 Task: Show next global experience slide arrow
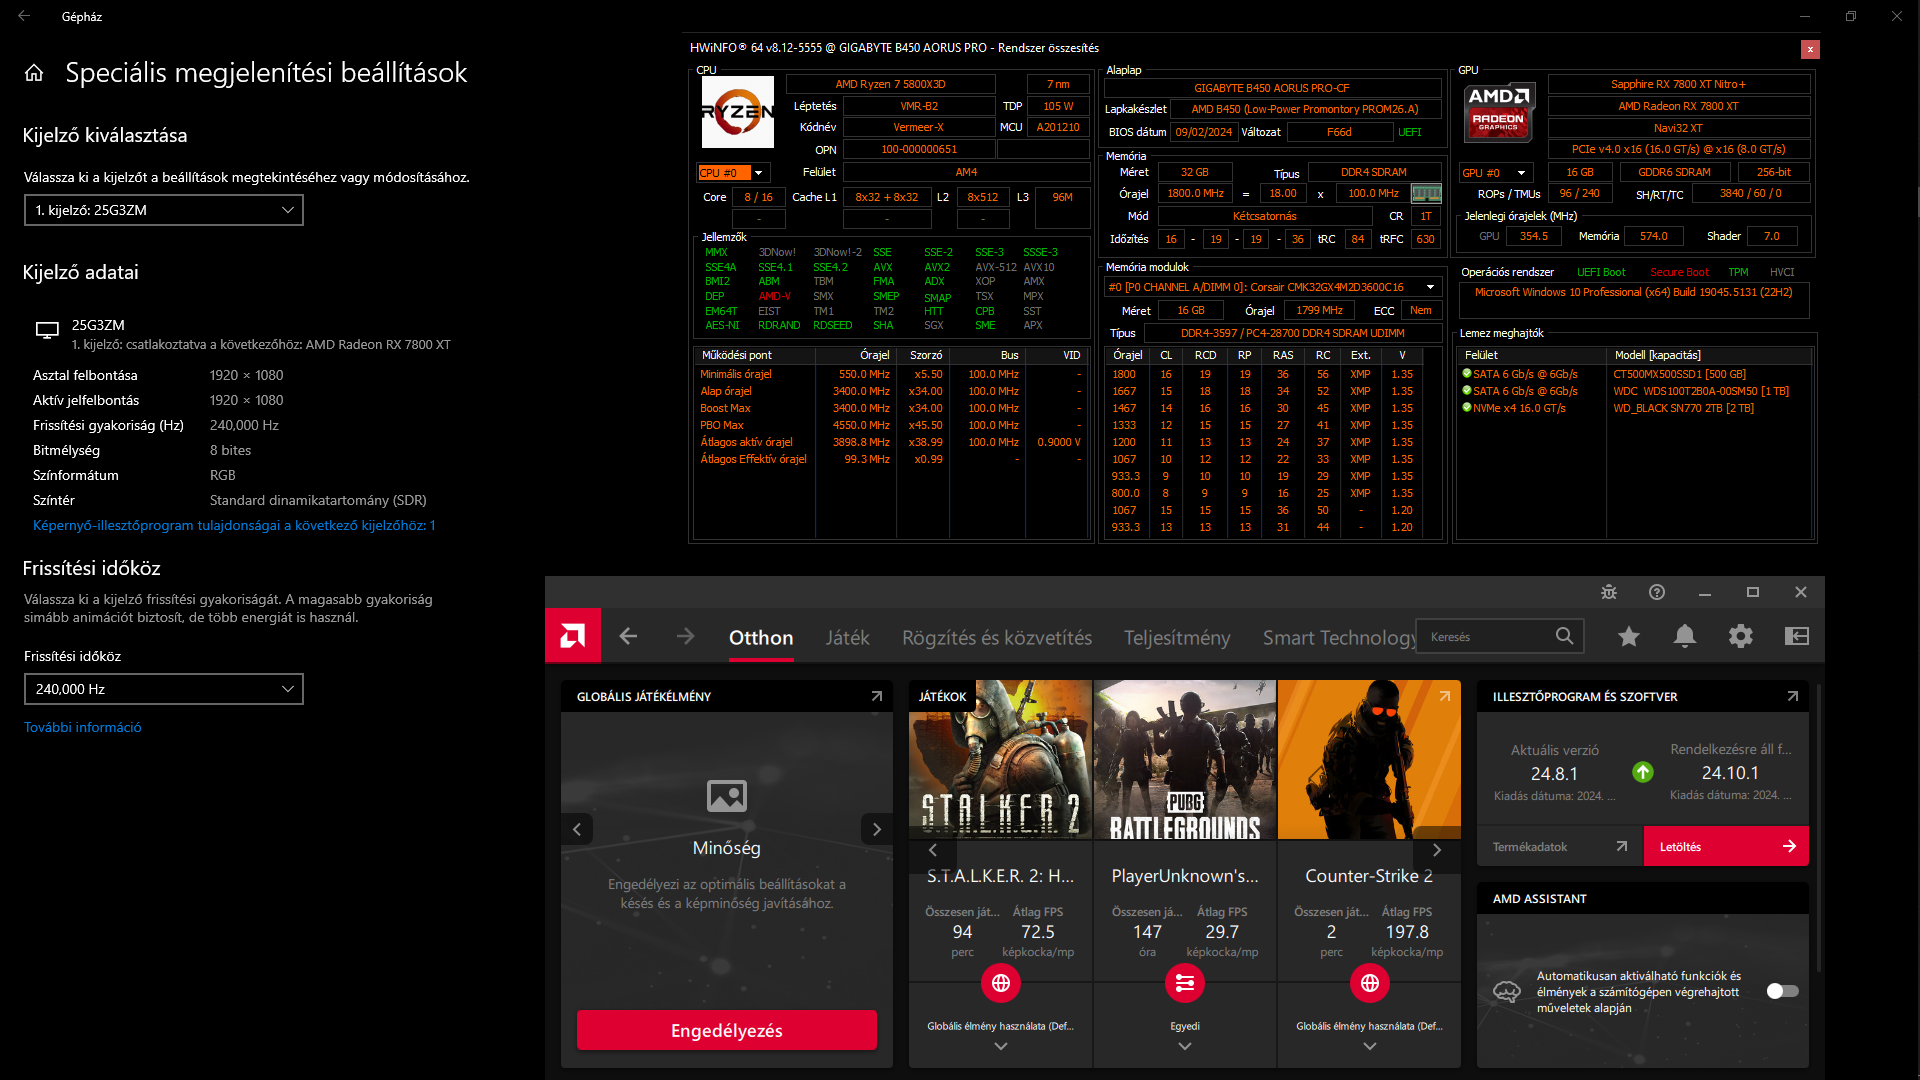click(877, 829)
